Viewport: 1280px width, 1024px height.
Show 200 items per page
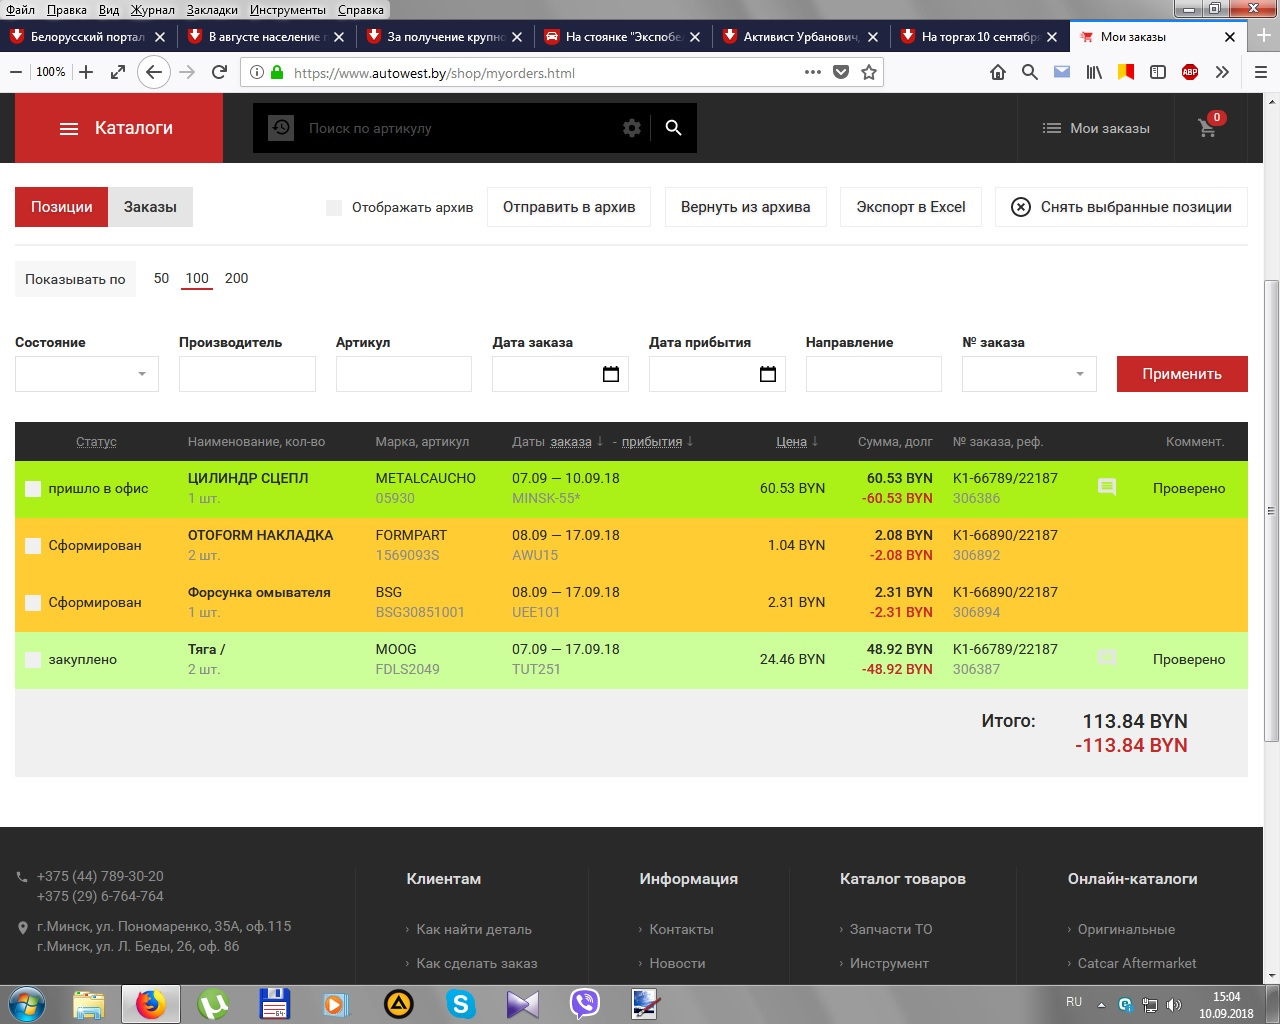(236, 278)
